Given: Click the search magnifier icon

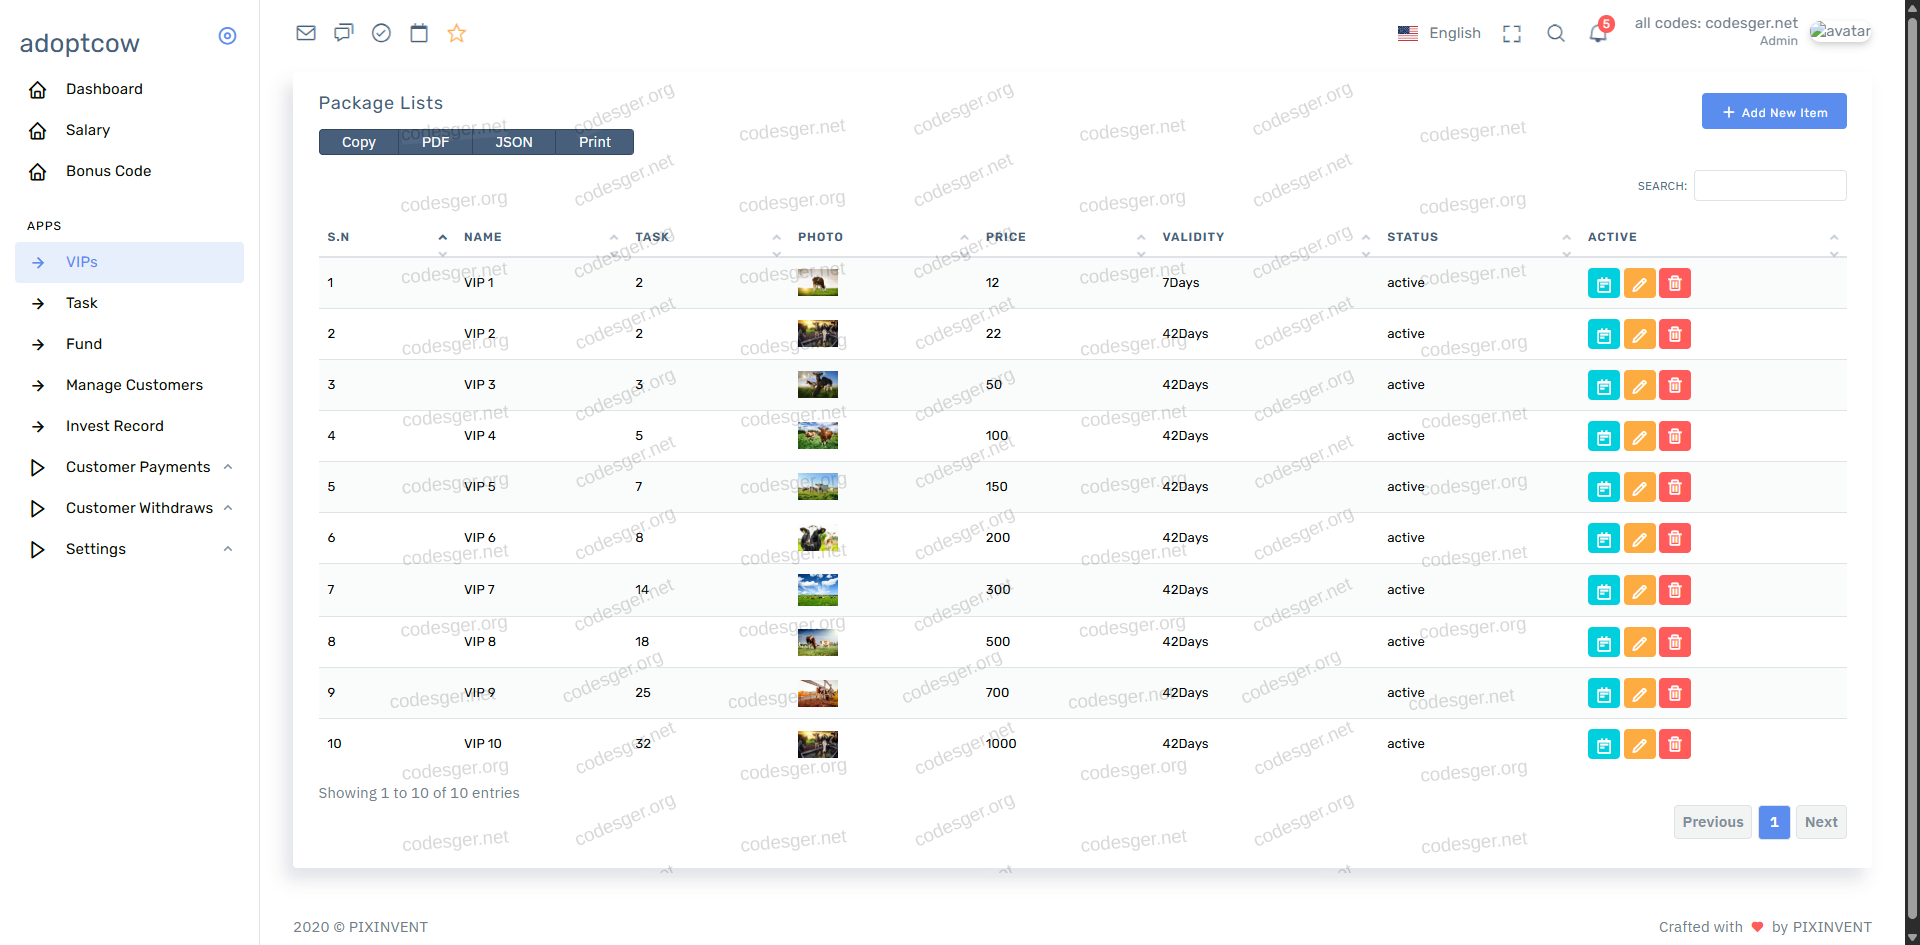Looking at the screenshot, I should [x=1556, y=33].
